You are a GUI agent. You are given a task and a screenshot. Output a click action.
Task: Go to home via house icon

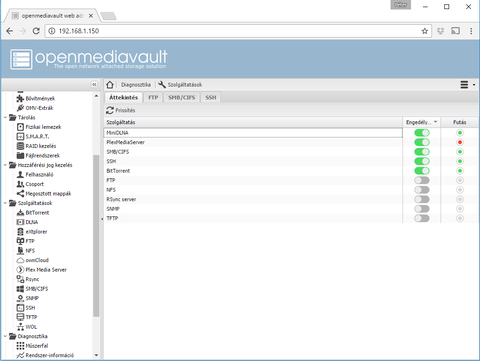pos(110,85)
